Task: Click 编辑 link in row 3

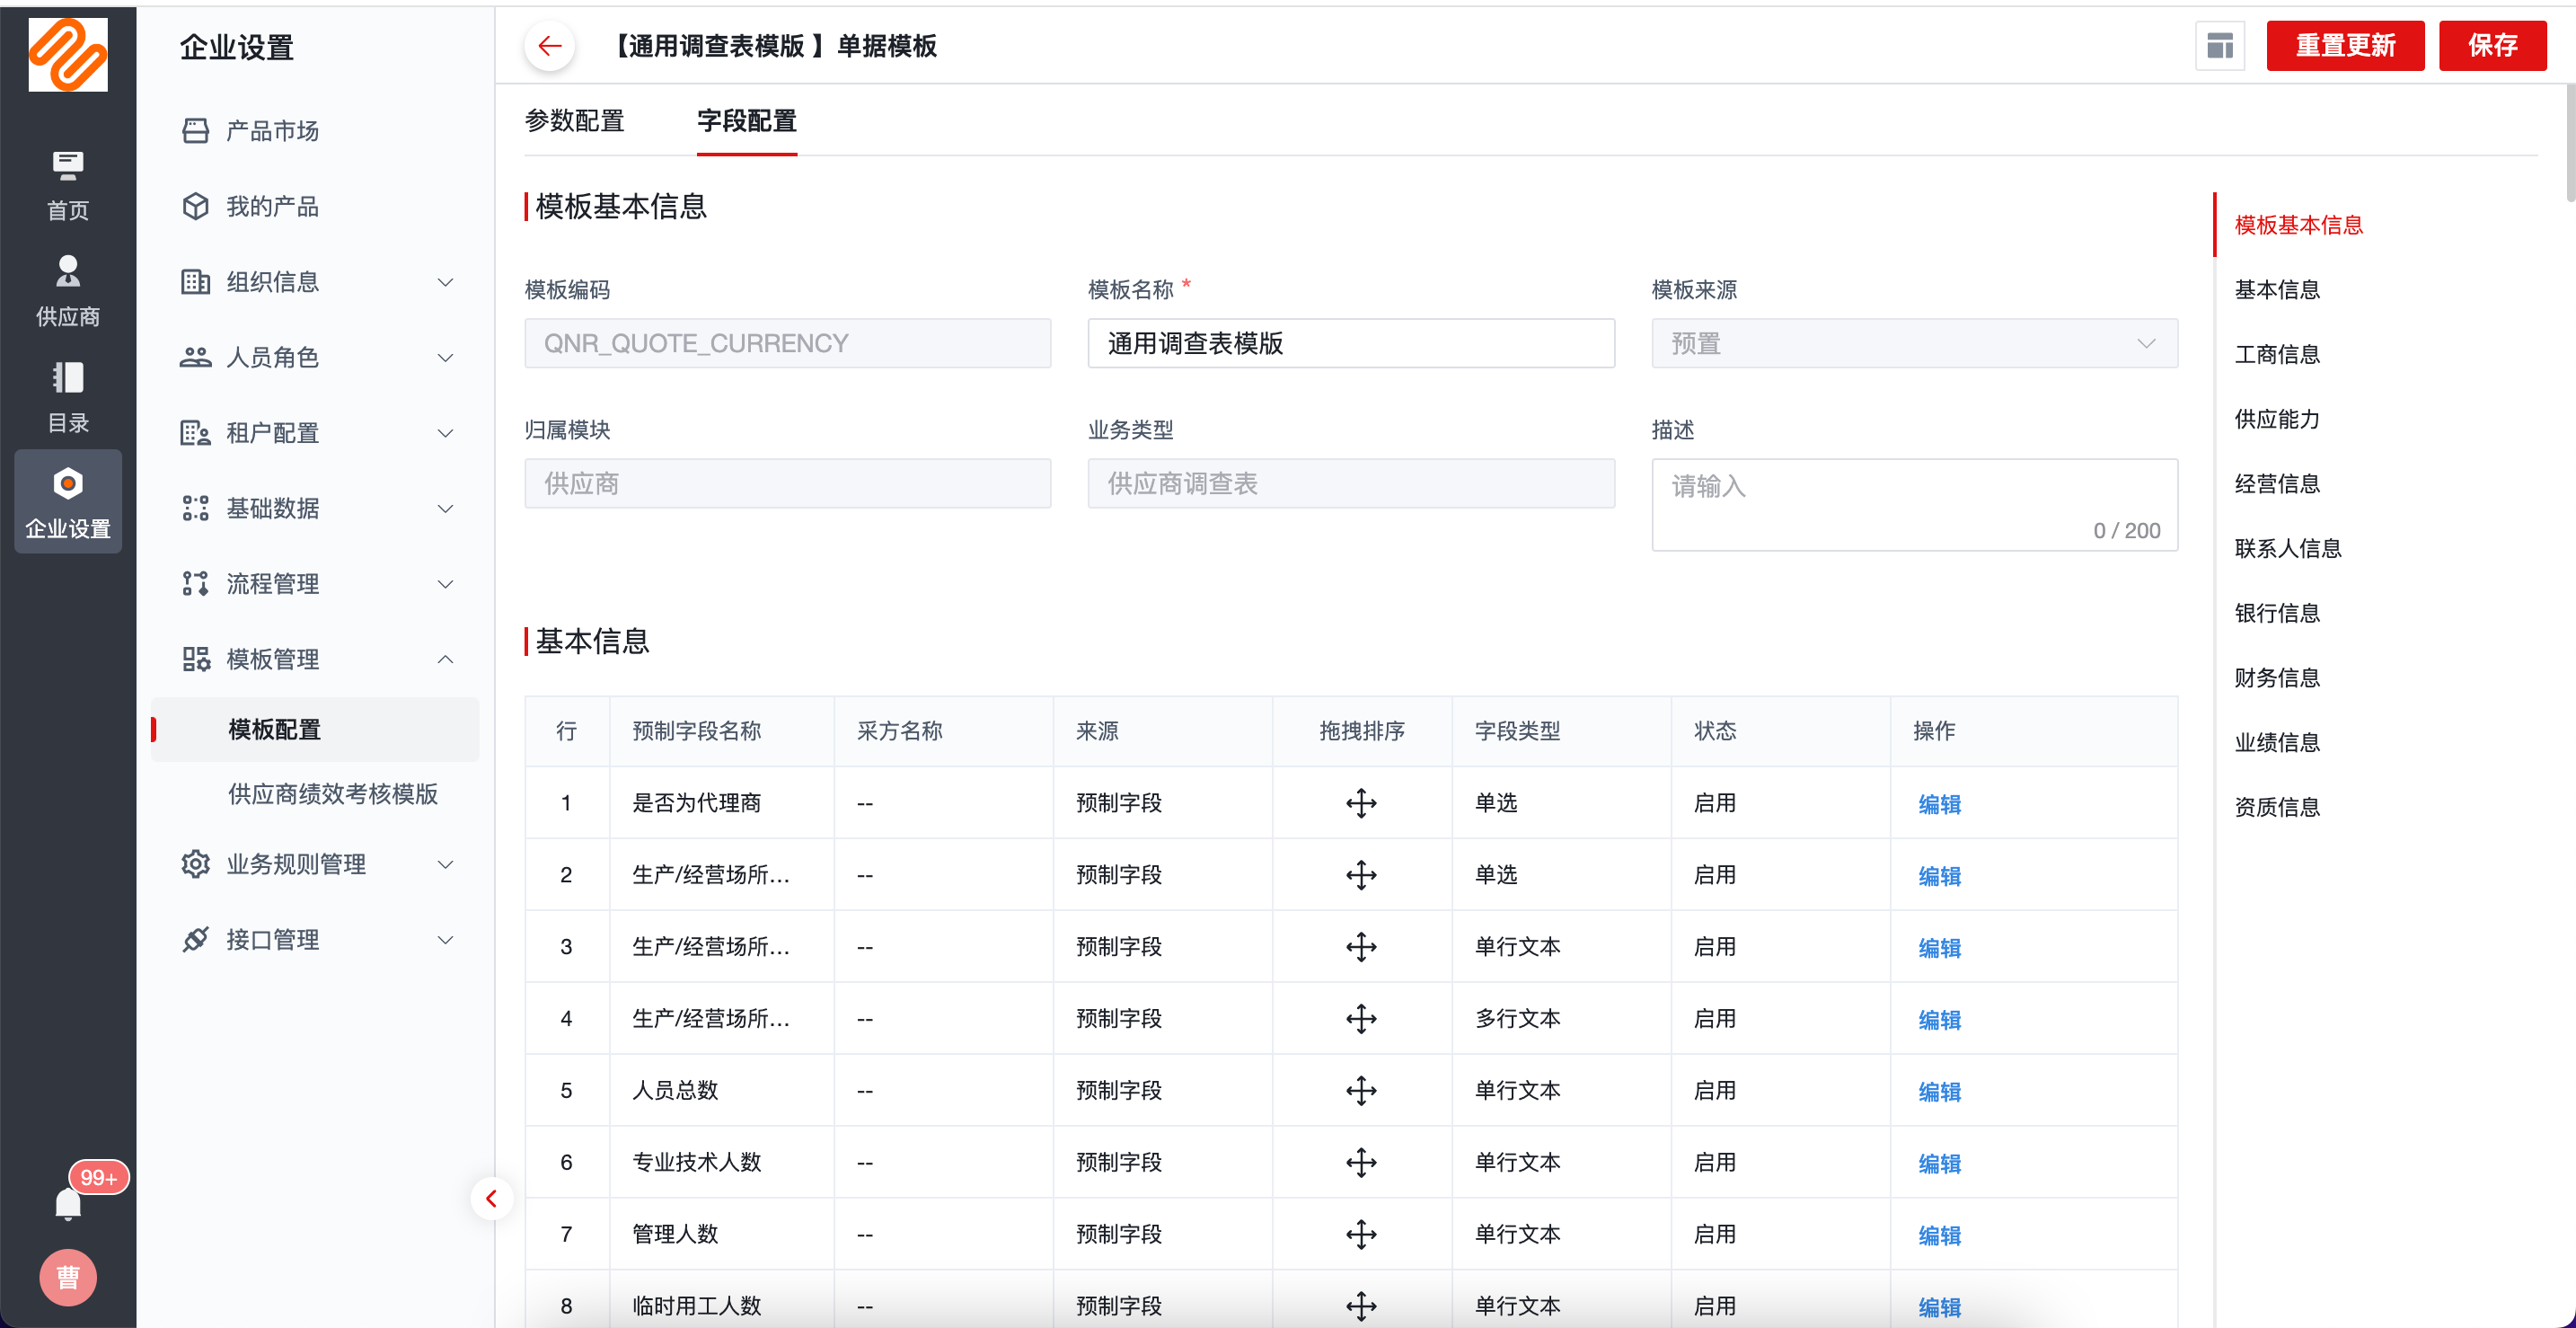Action: pos(1939,948)
